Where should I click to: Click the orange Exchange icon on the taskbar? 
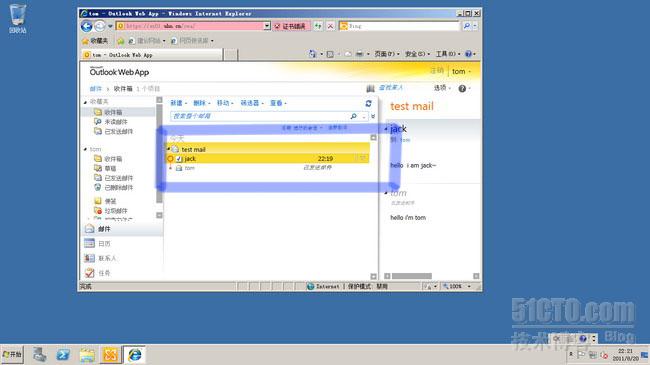pos(110,355)
